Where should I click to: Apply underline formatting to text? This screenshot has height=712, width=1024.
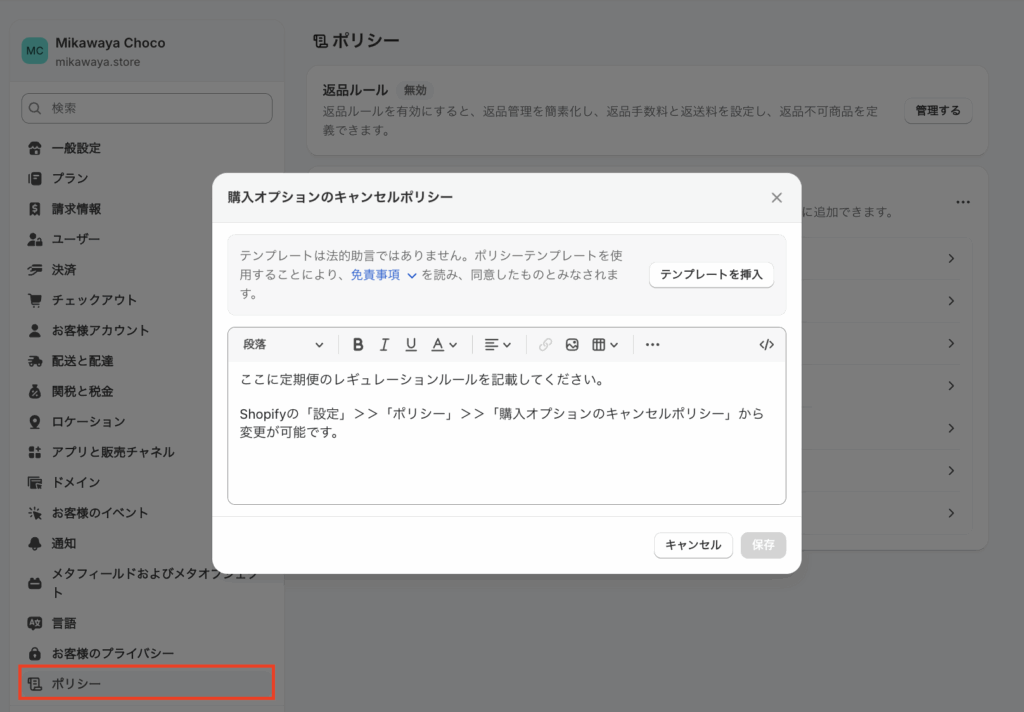[x=410, y=344]
